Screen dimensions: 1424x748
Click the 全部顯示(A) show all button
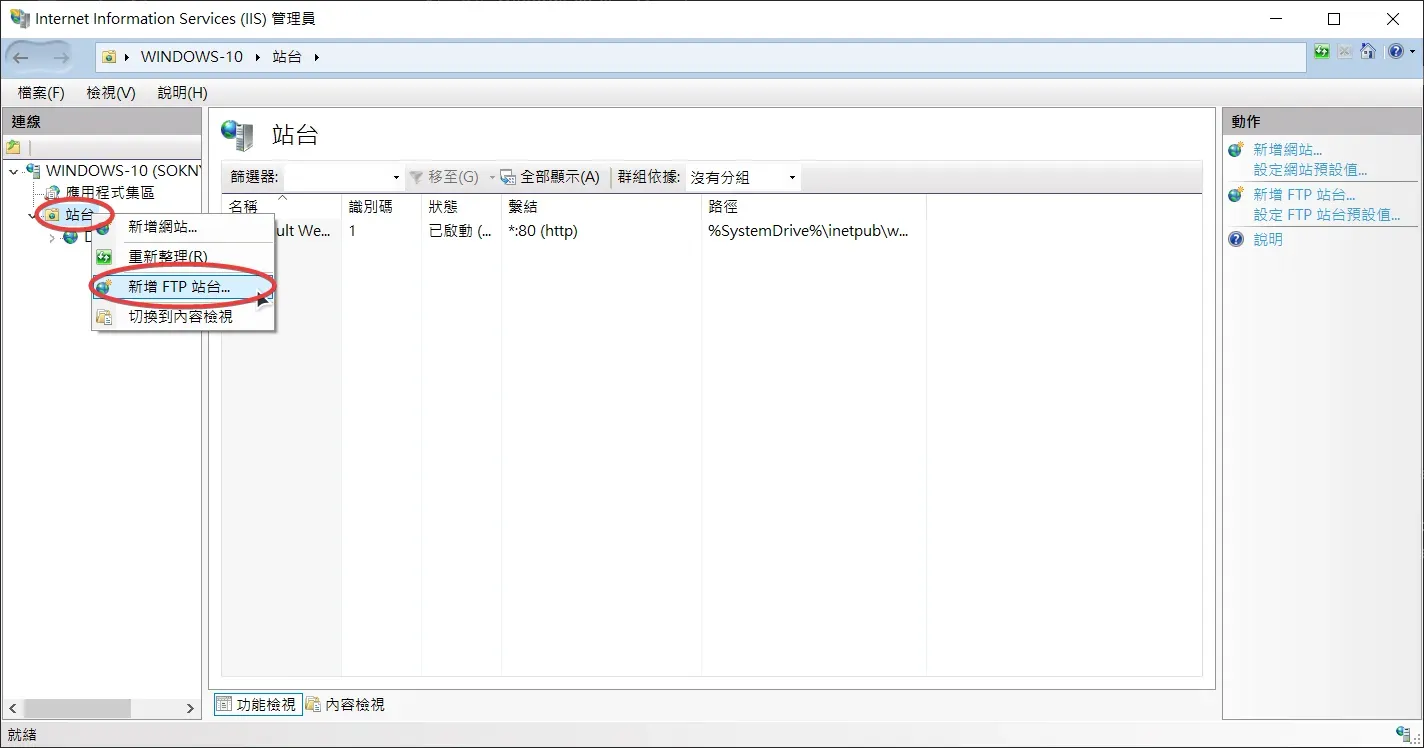[550, 177]
